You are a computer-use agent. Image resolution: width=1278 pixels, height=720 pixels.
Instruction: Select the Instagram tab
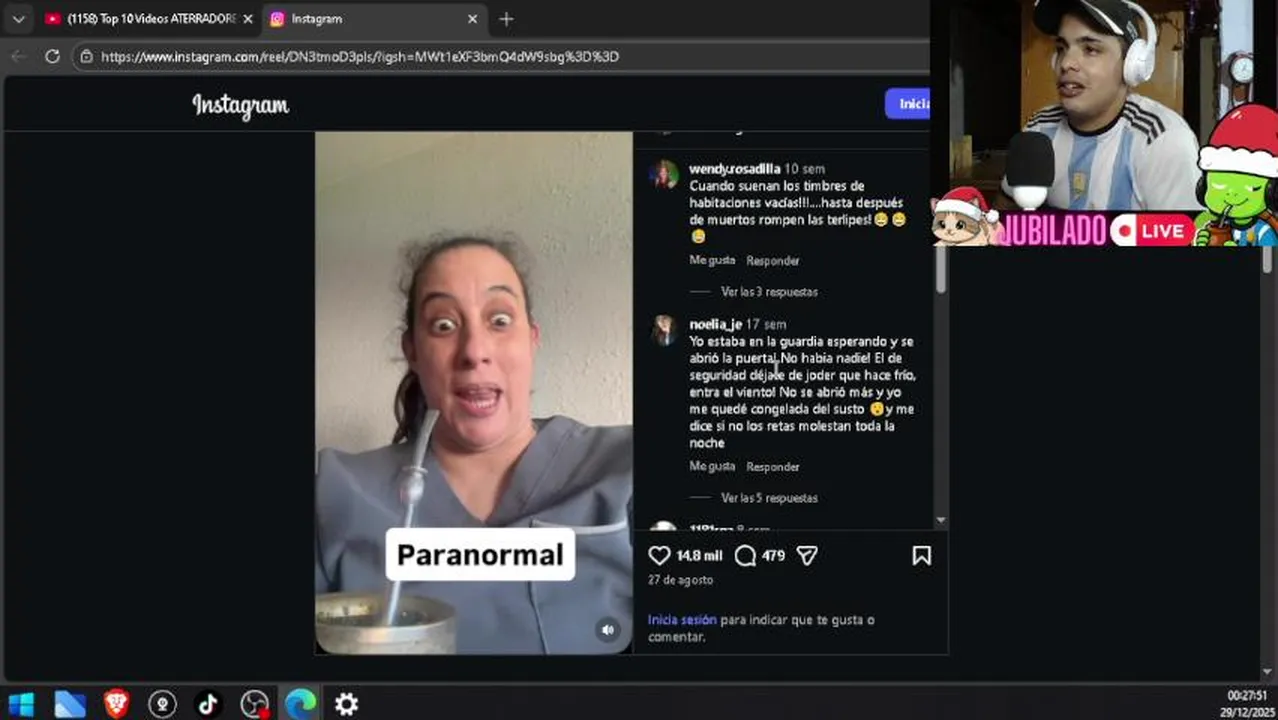(372, 19)
